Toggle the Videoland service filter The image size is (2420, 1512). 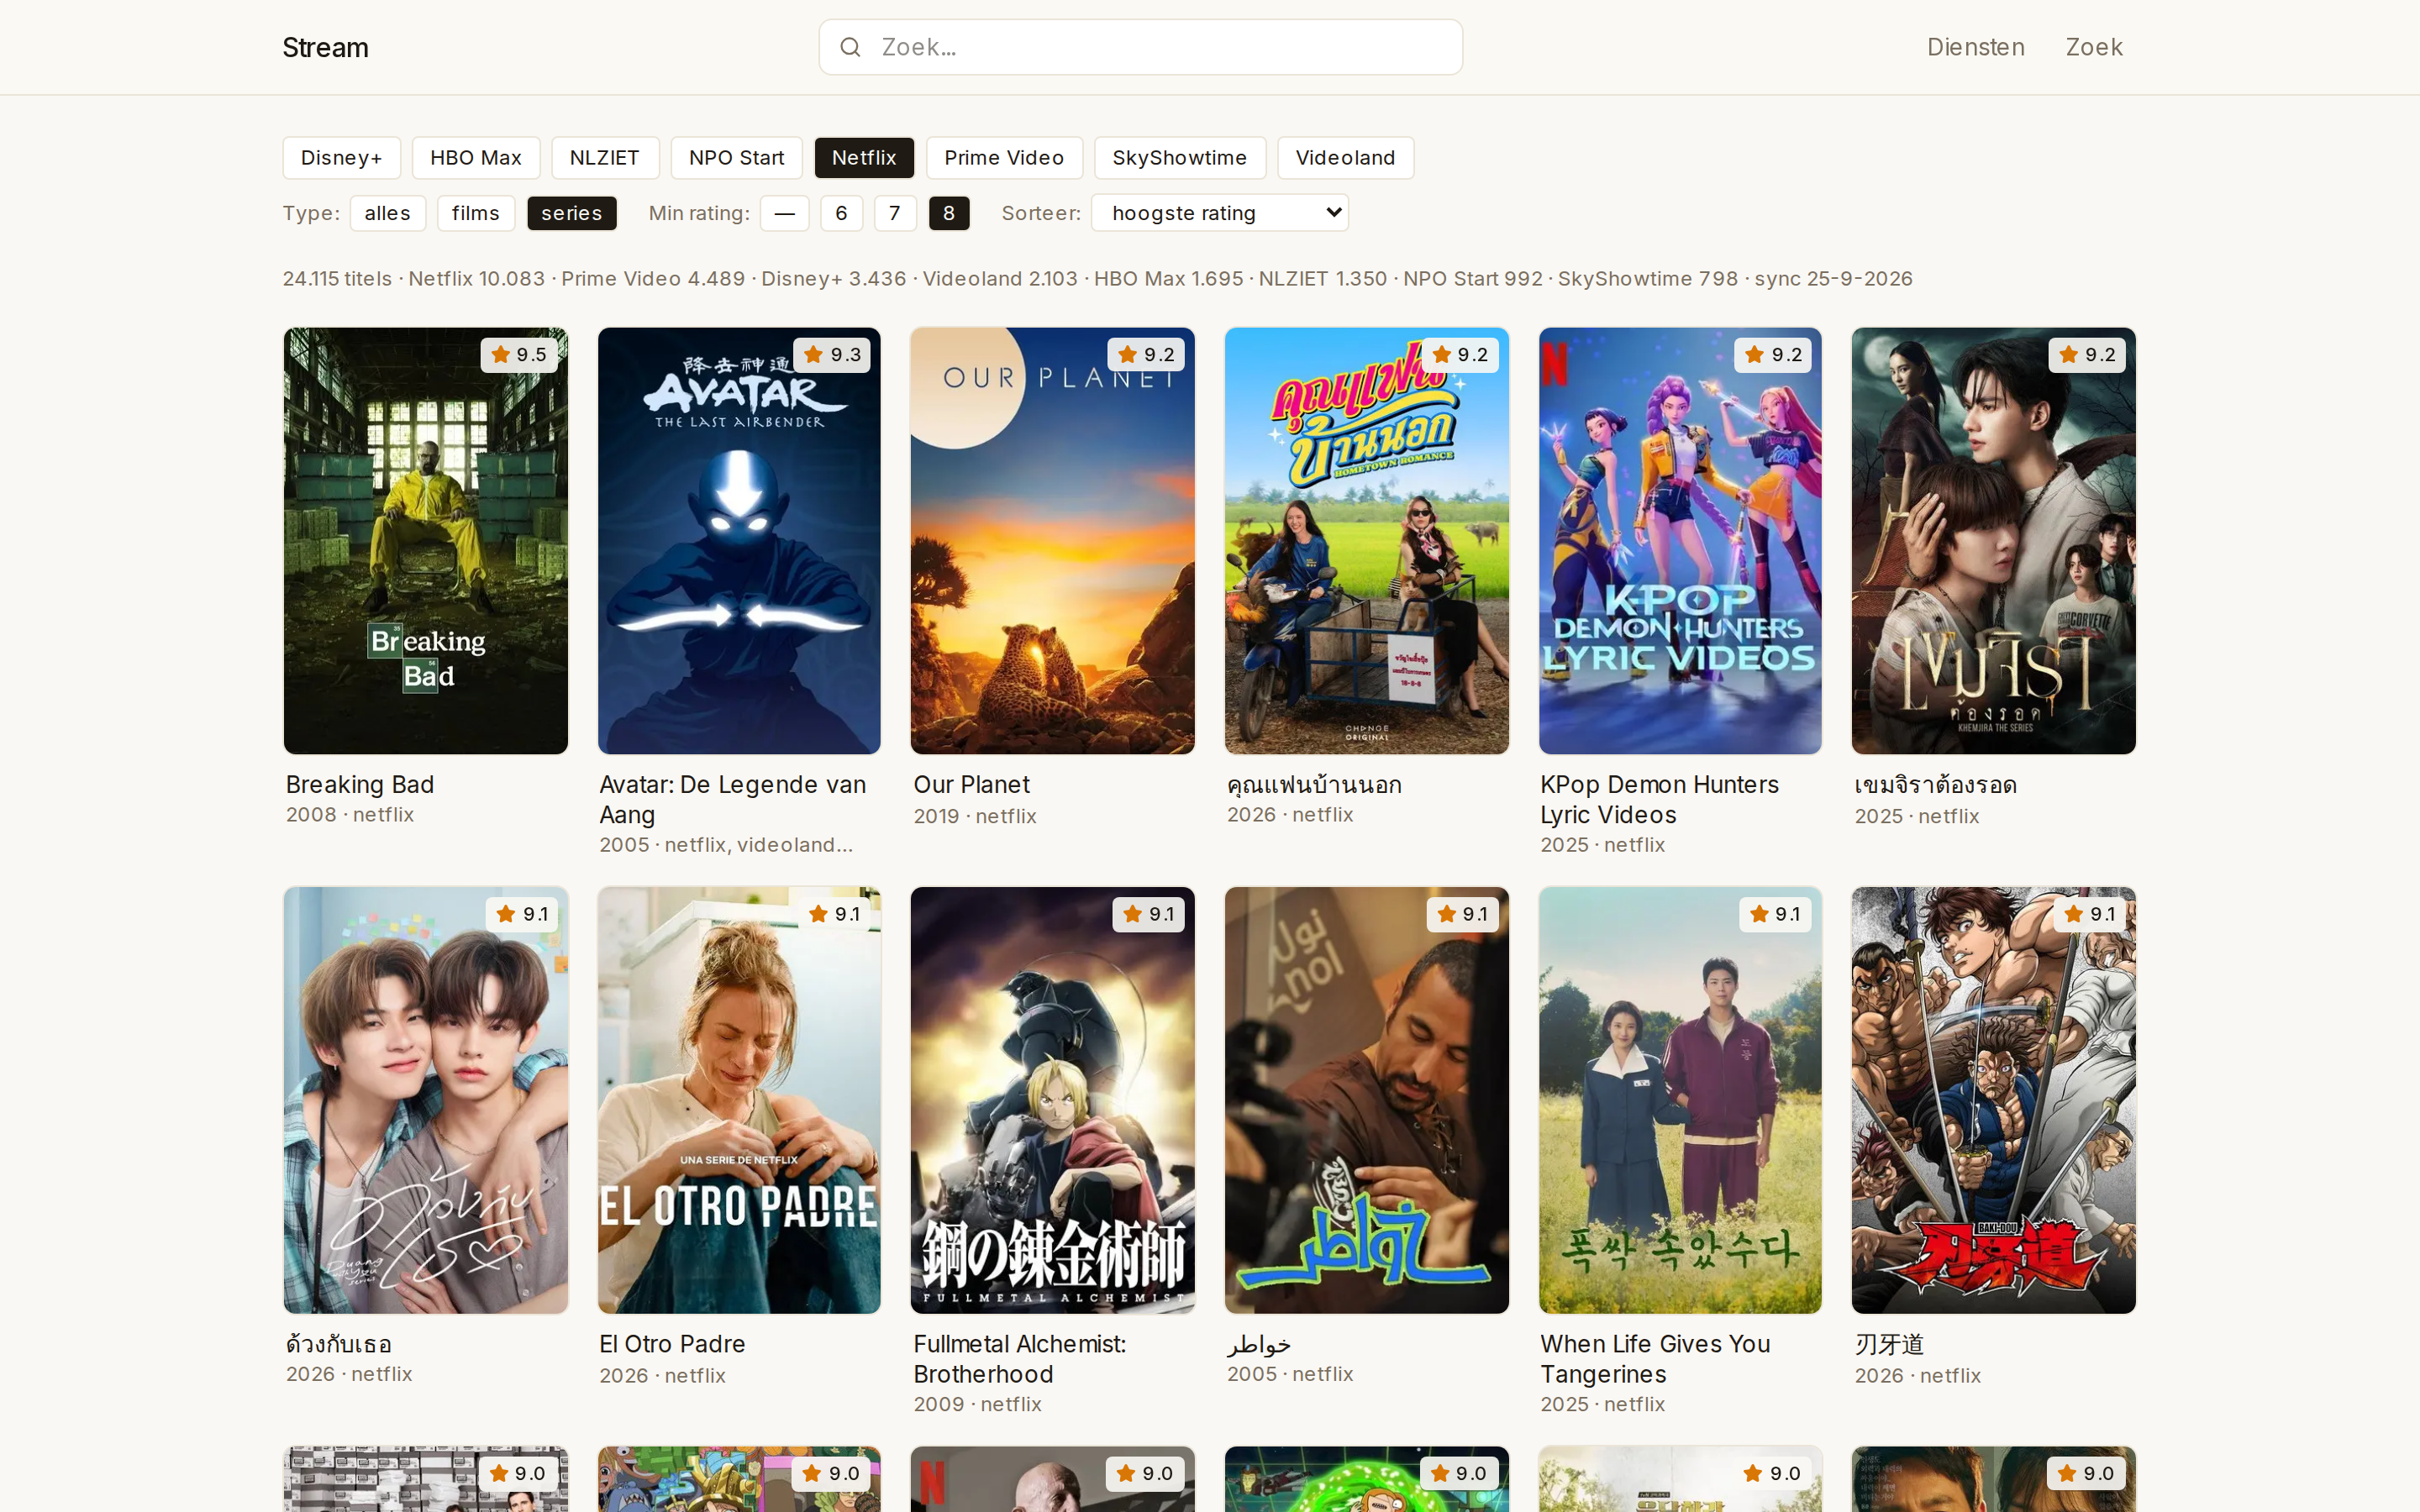[x=1346, y=158]
